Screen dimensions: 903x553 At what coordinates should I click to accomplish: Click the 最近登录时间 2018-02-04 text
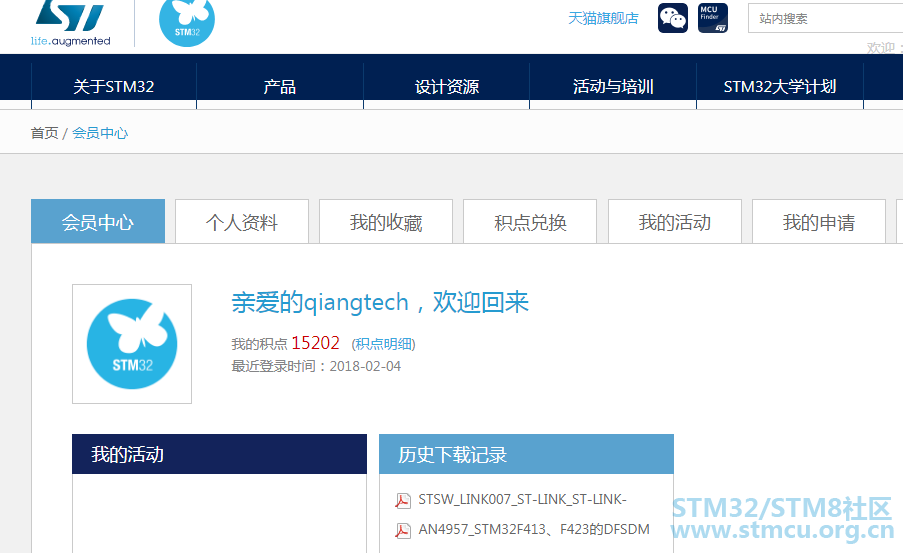[316, 366]
